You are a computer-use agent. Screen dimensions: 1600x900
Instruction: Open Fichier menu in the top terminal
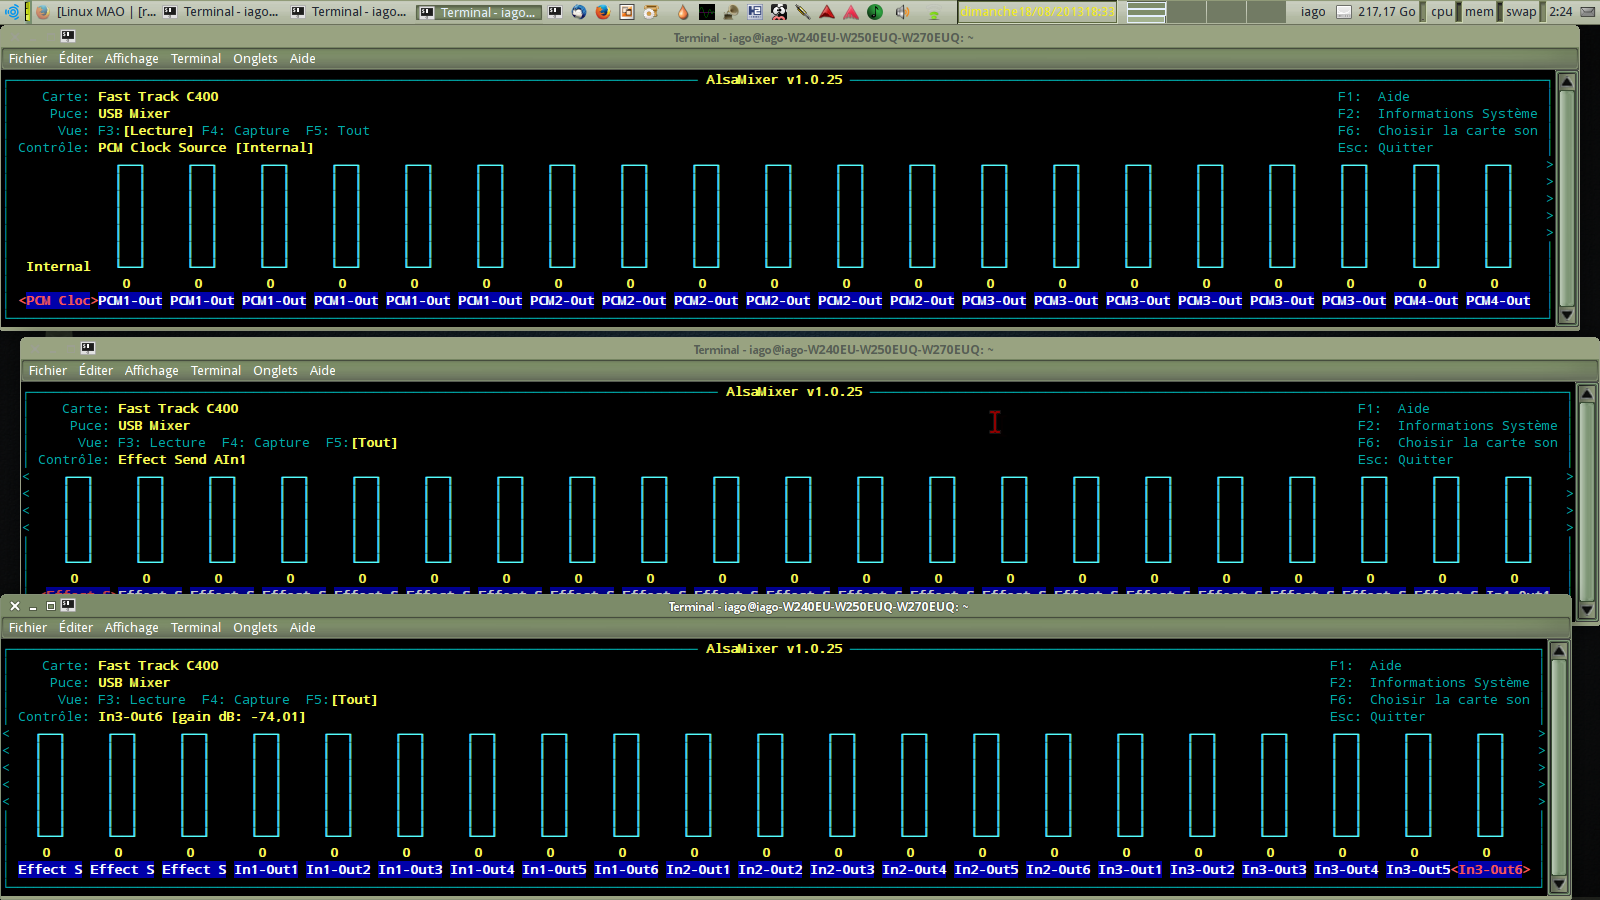coord(28,59)
